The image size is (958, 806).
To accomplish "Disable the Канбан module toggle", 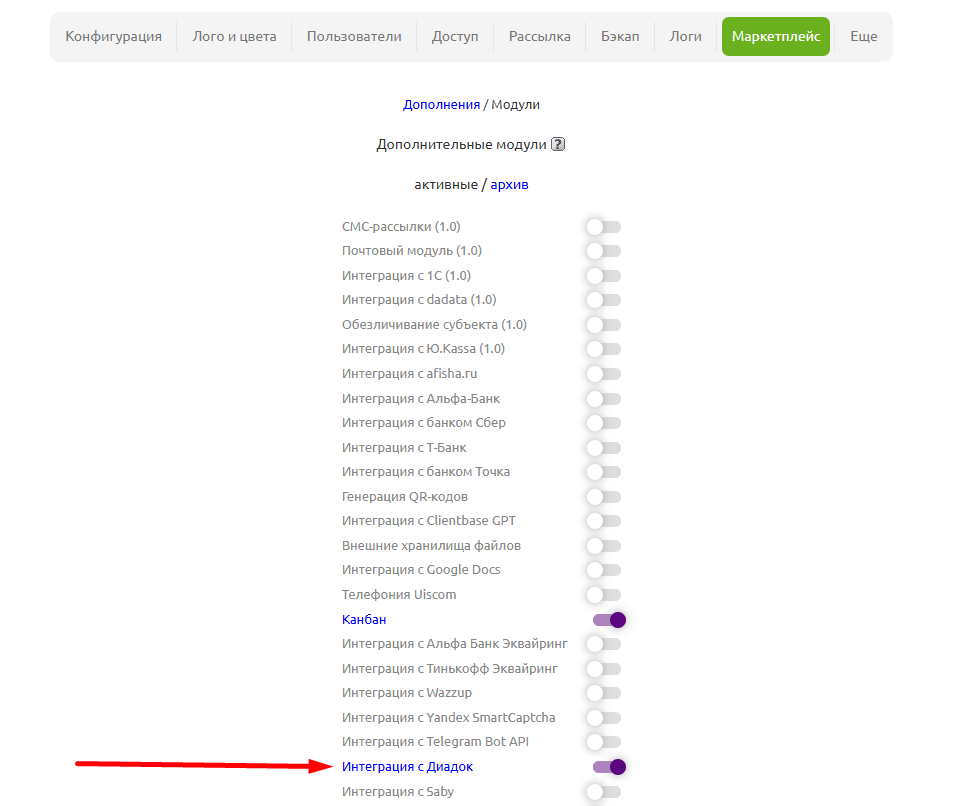I will tap(608, 620).
